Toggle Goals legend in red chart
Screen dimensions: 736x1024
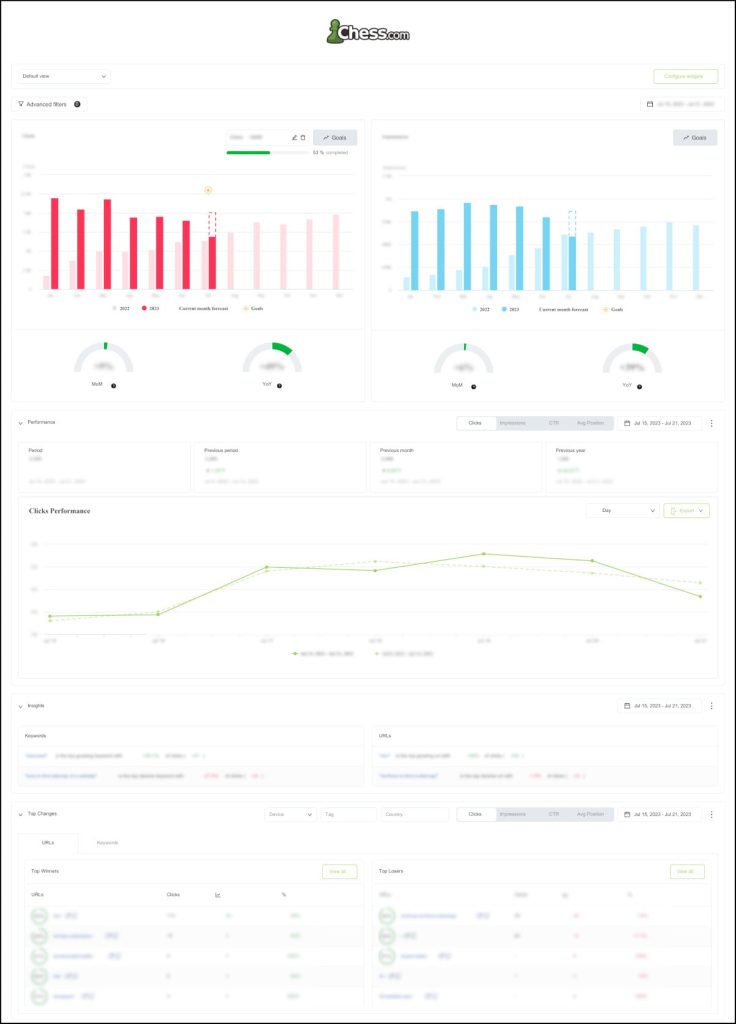(x=253, y=308)
